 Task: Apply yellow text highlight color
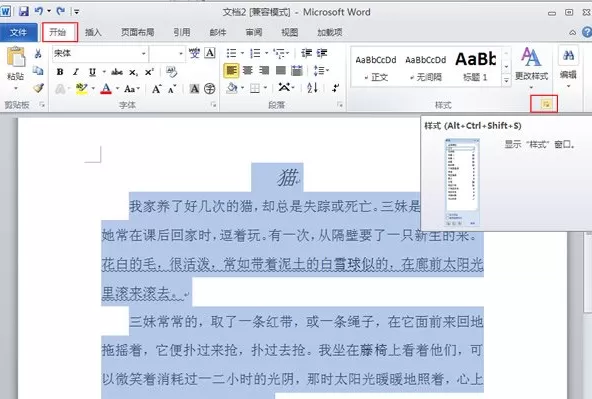pyautogui.click(x=81, y=89)
